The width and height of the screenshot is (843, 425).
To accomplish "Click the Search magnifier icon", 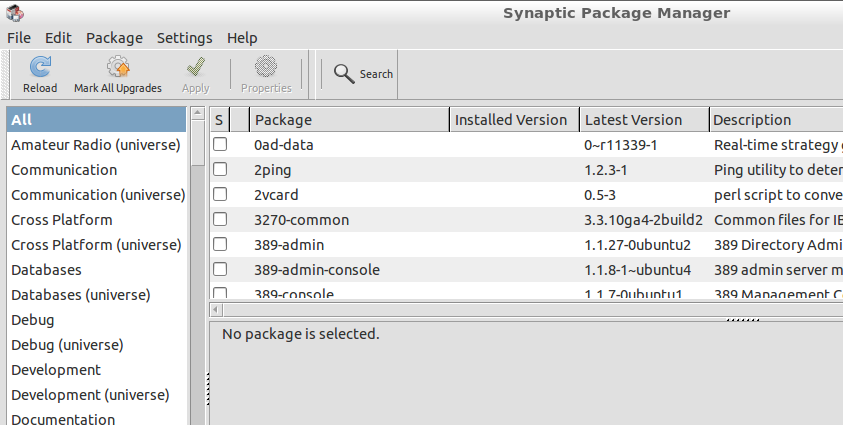I will point(344,74).
